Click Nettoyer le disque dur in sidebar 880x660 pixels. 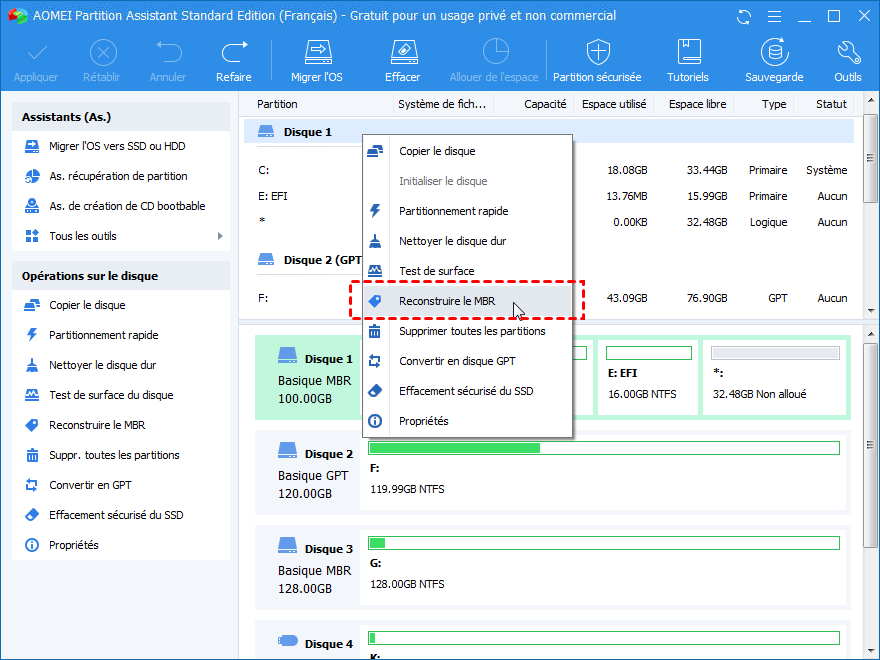click(102, 365)
